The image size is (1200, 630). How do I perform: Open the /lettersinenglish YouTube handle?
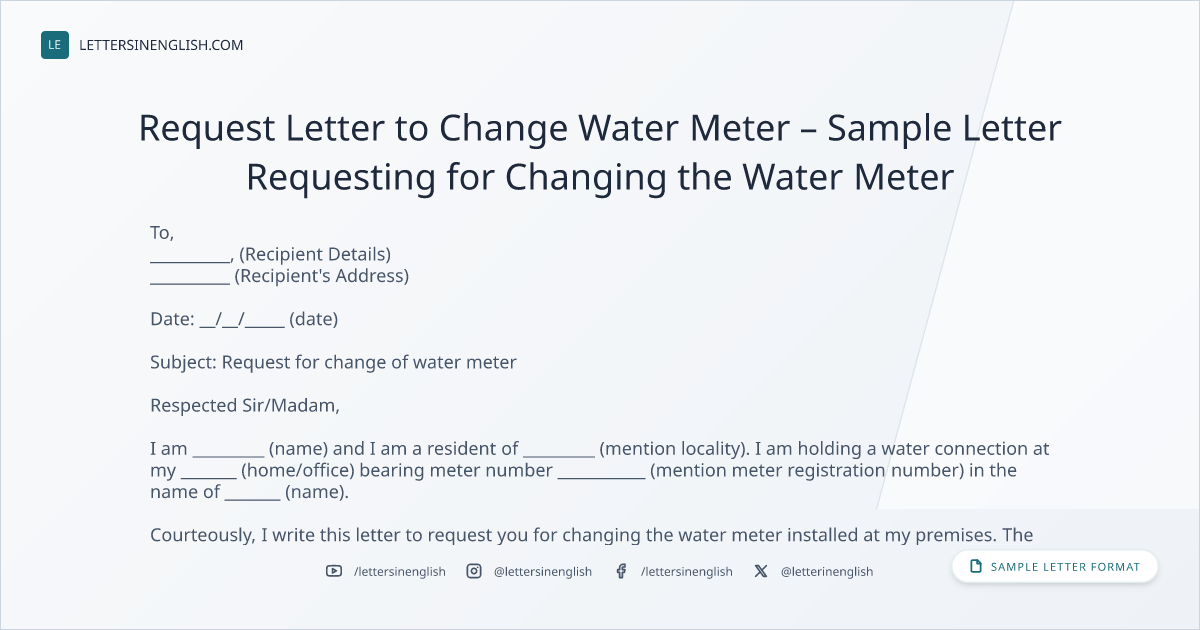click(400, 571)
